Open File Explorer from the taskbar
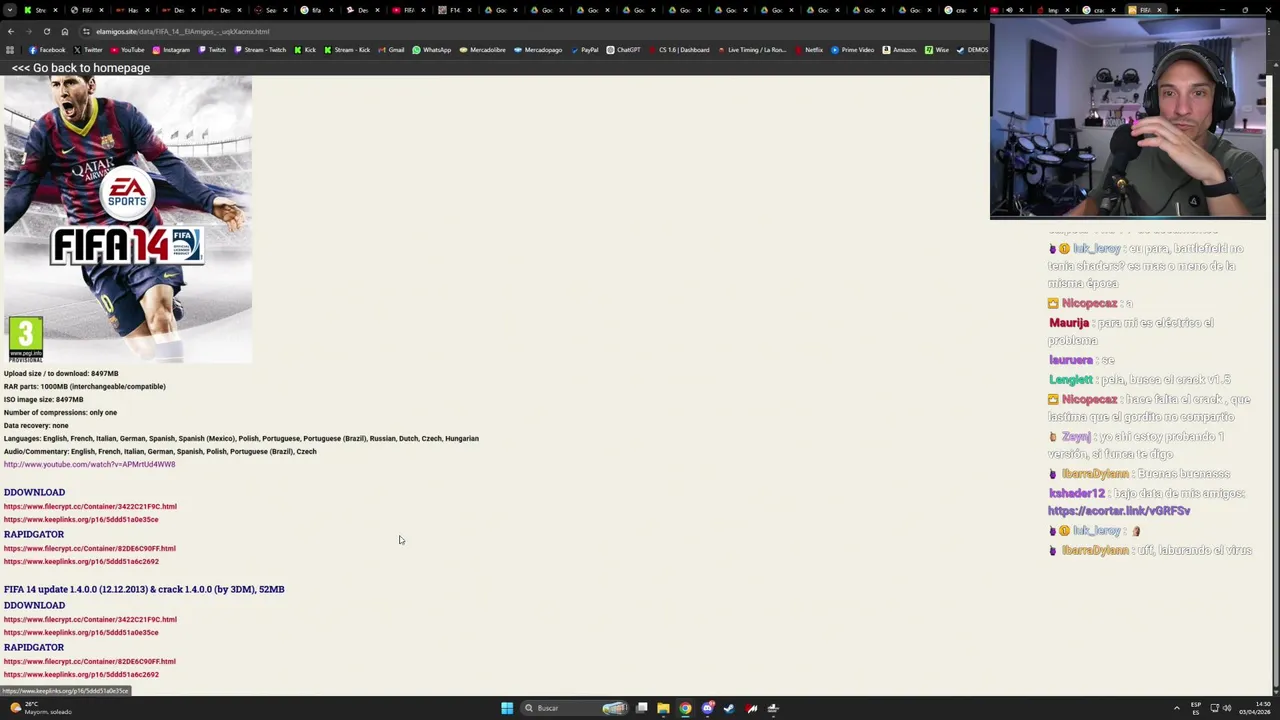The image size is (1280, 720). point(663,708)
